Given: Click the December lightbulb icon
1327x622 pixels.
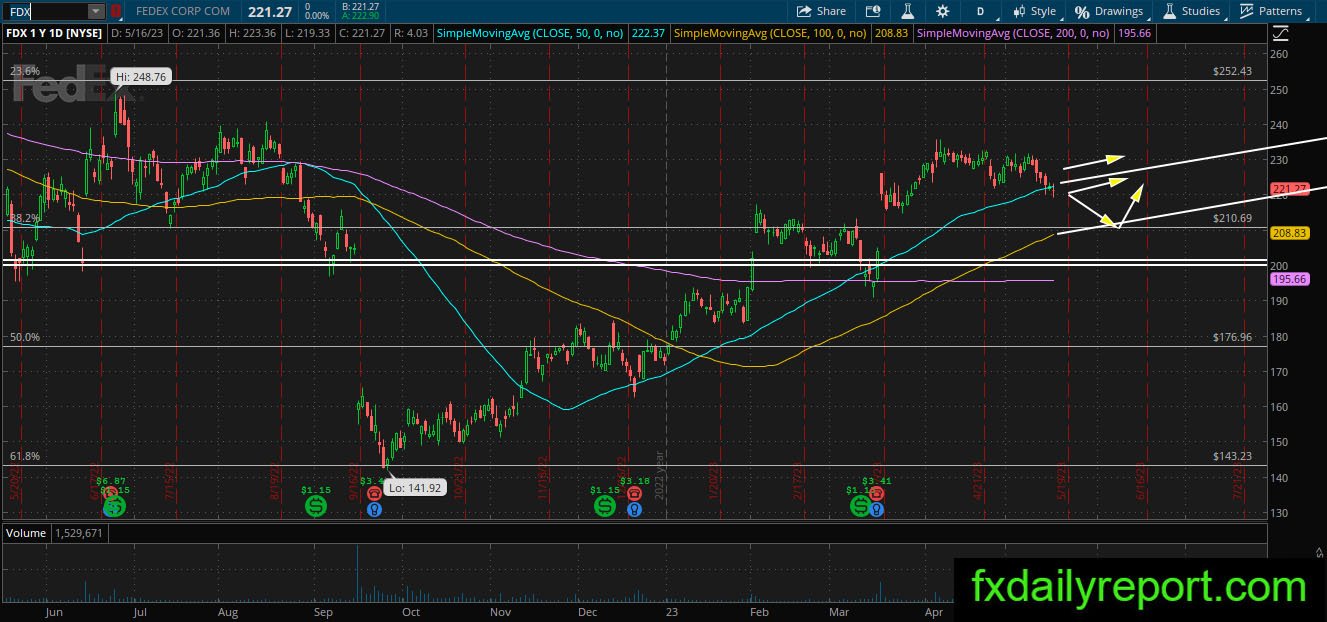Looking at the screenshot, I should point(633,509).
